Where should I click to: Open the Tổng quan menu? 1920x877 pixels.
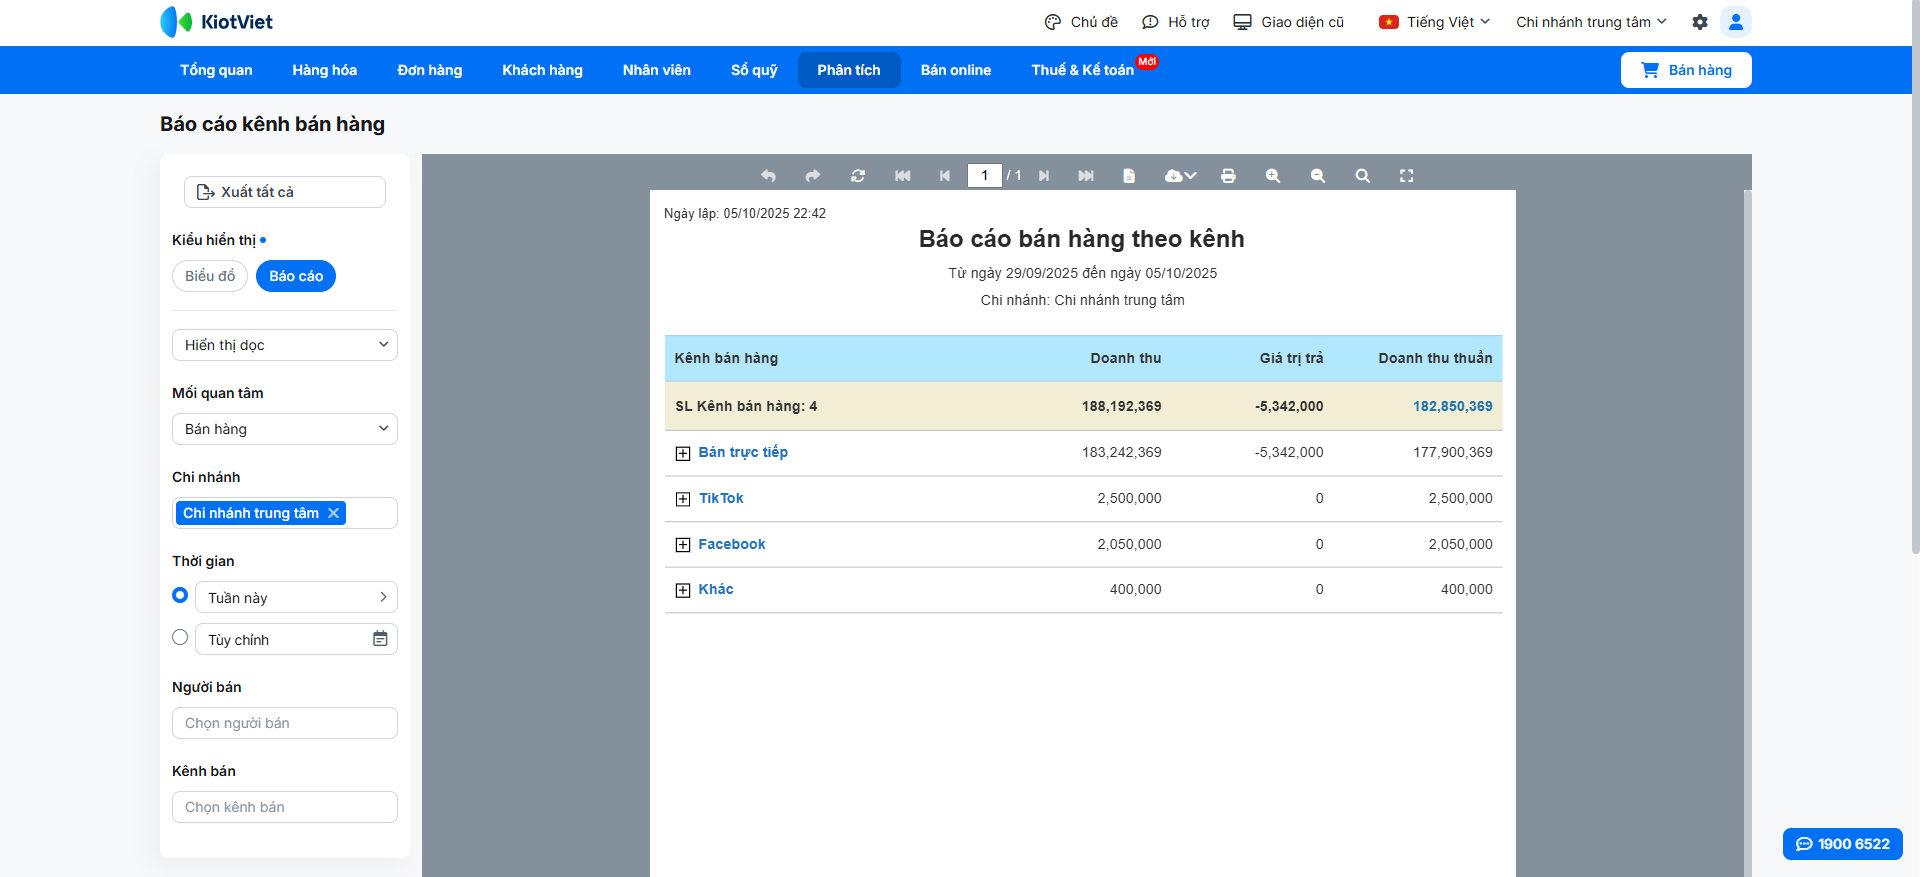pos(216,70)
